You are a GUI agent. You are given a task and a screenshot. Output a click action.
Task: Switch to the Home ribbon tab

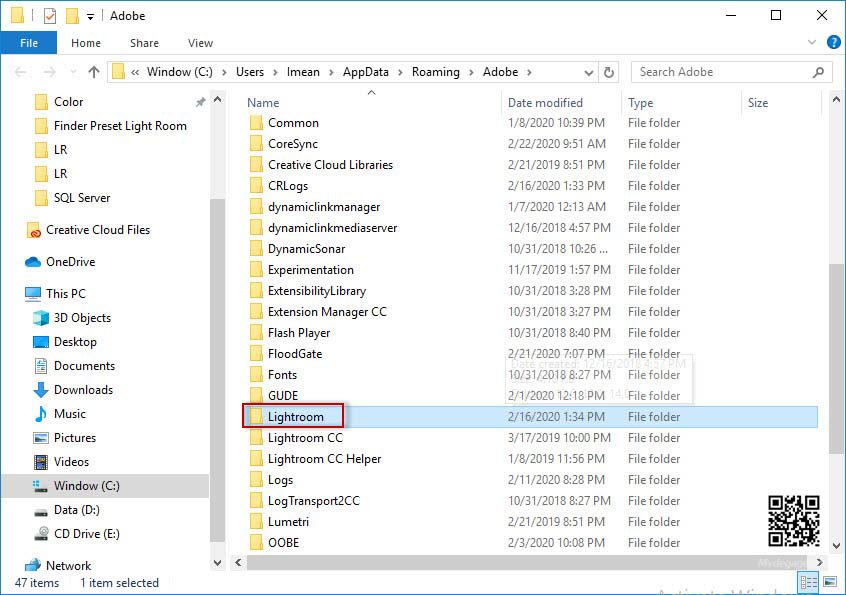(86, 43)
